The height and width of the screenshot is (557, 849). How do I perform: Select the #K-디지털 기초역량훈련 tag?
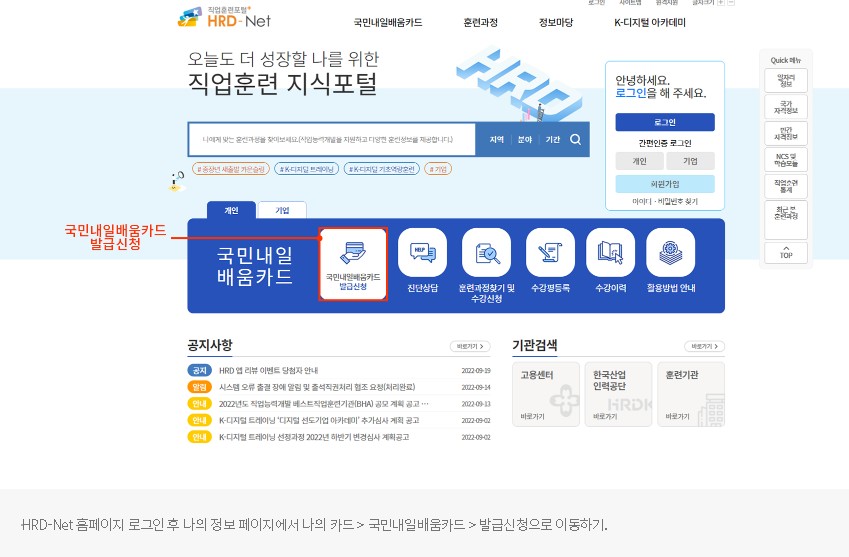(382, 169)
